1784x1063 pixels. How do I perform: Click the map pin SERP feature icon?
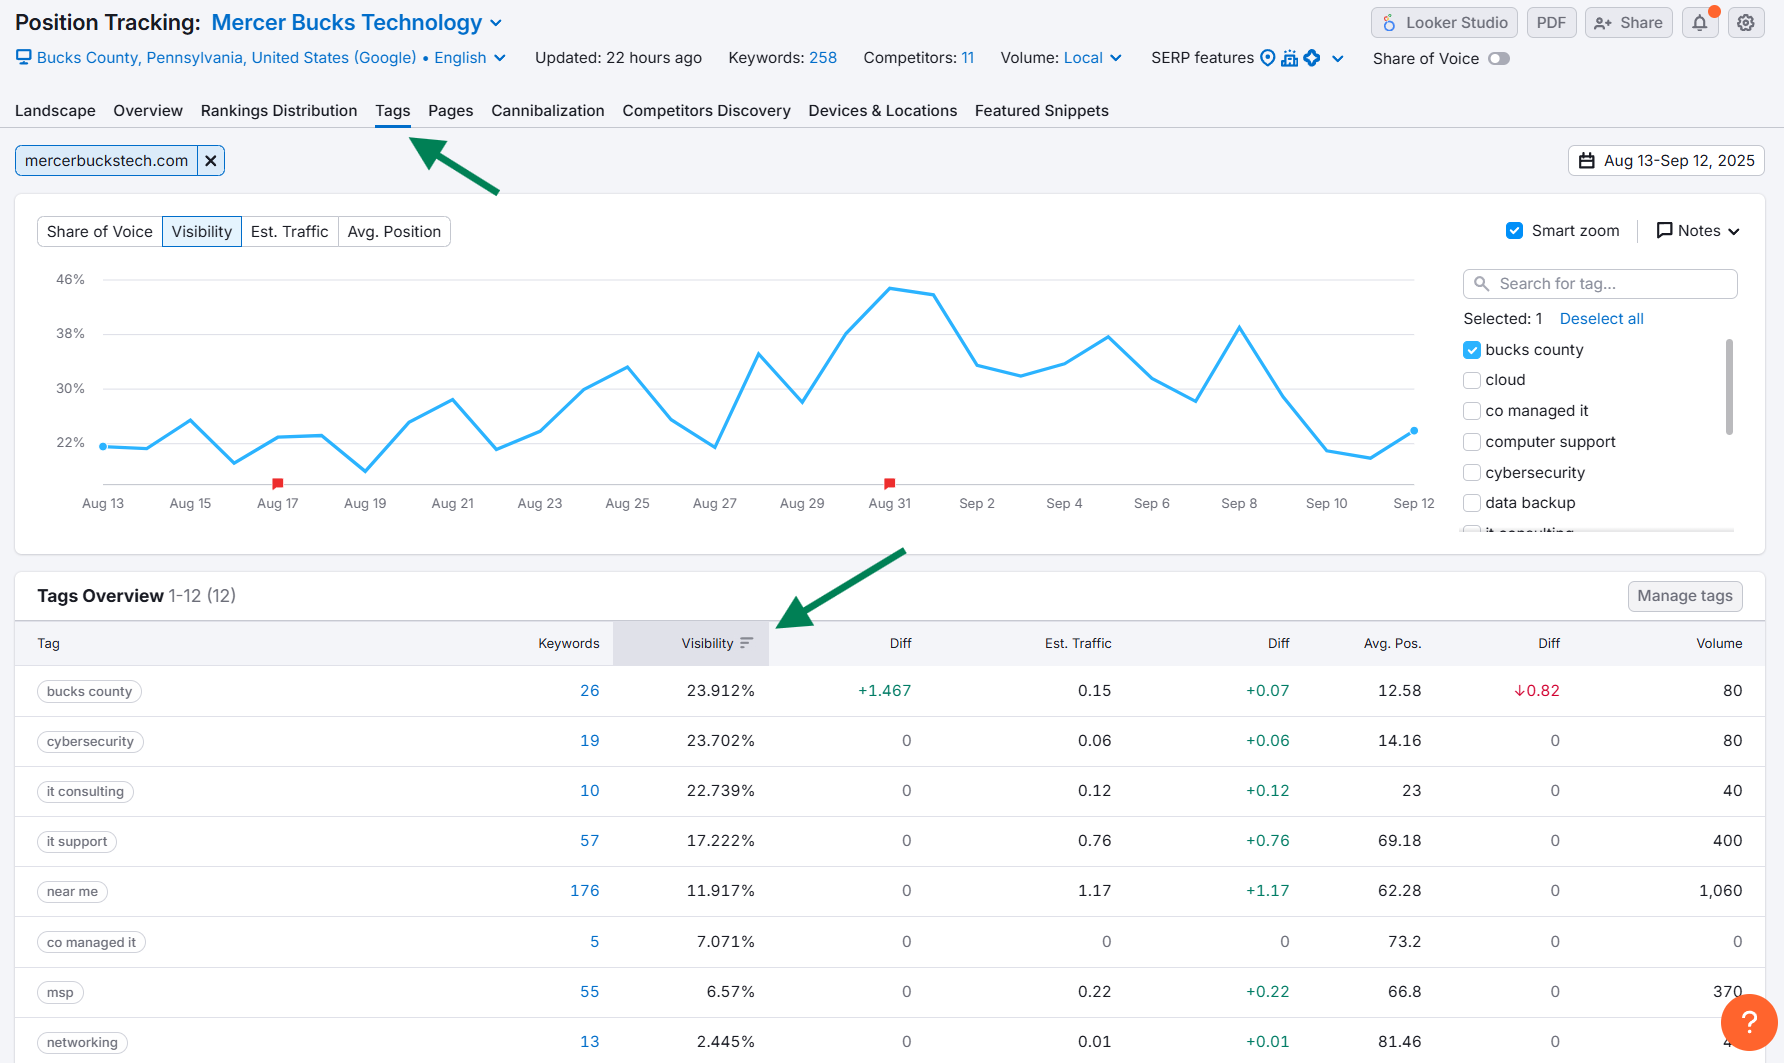1266,58
